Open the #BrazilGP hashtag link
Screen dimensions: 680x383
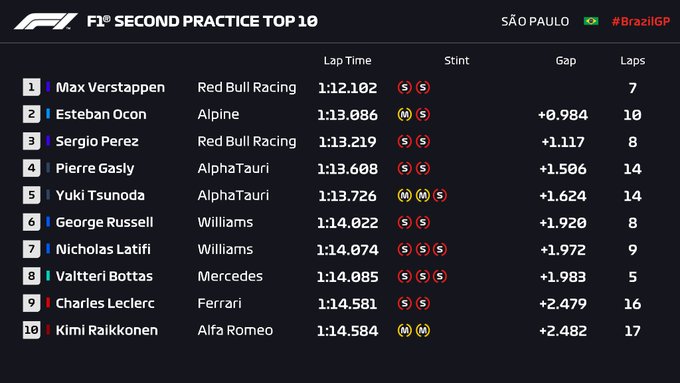tap(641, 21)
